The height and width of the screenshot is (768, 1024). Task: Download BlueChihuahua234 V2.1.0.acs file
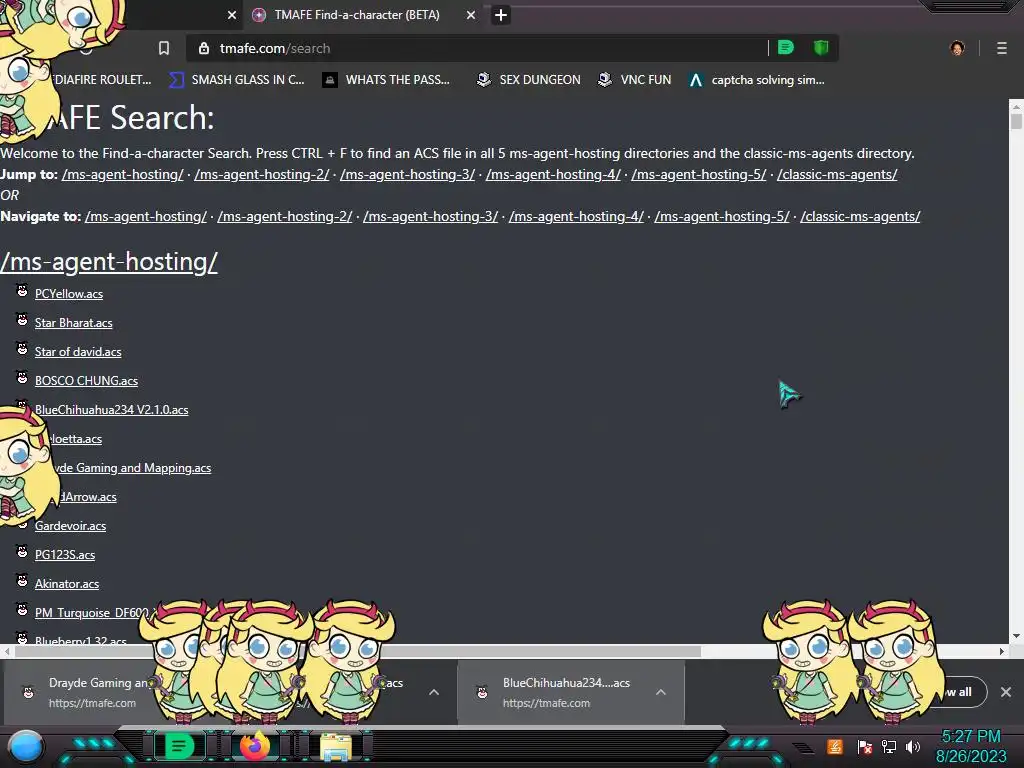tap(112, 409)
